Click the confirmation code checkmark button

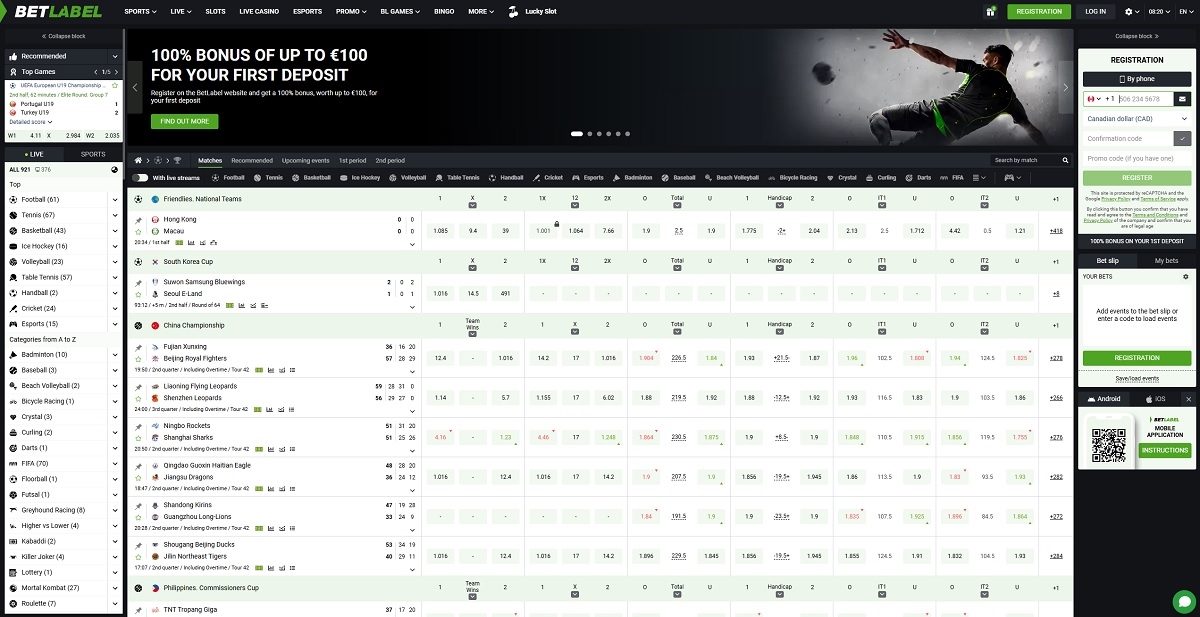pos(1184,139)
